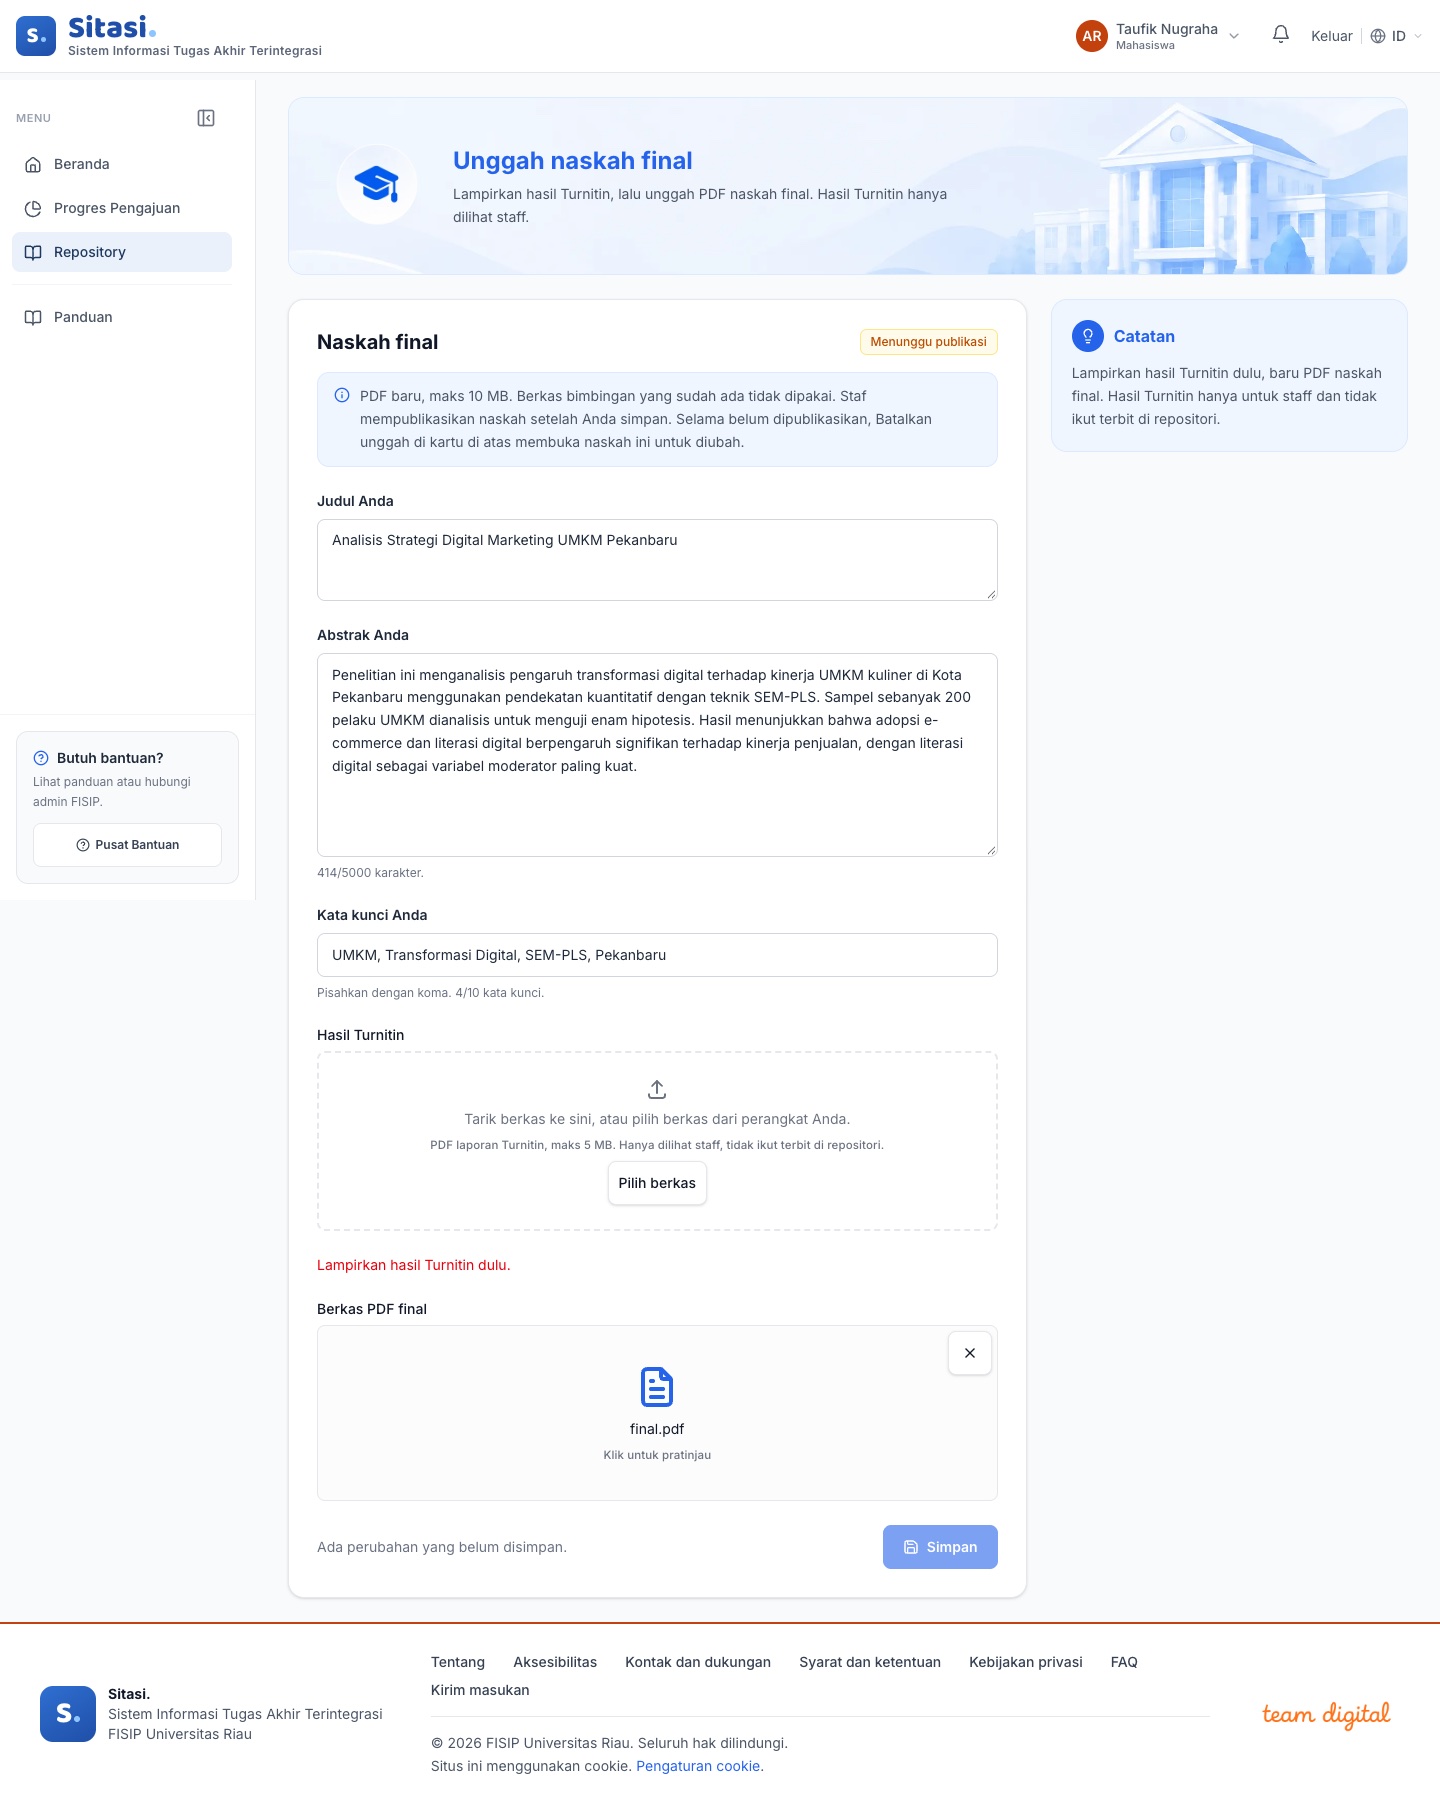
Task: Open Kebijakan privasi link
Action: click(1026, 1662)
